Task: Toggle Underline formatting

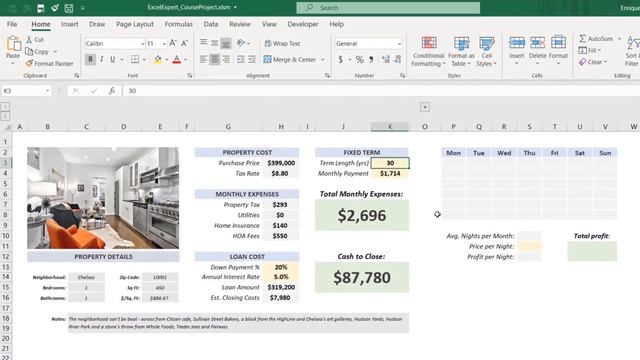Action: pos(113,60)
